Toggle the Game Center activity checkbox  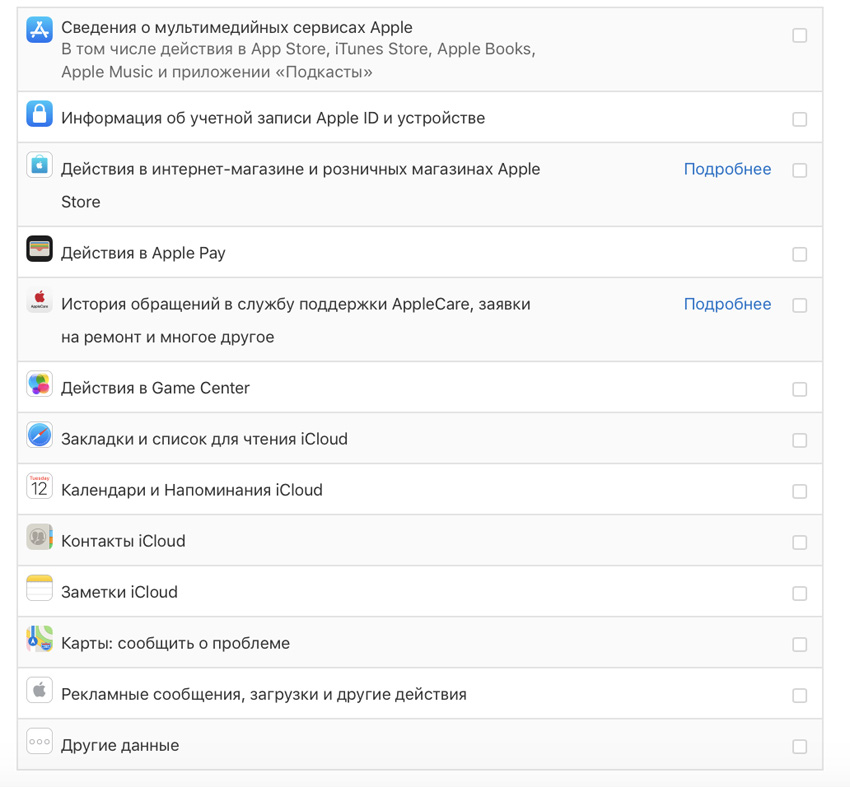800,389
